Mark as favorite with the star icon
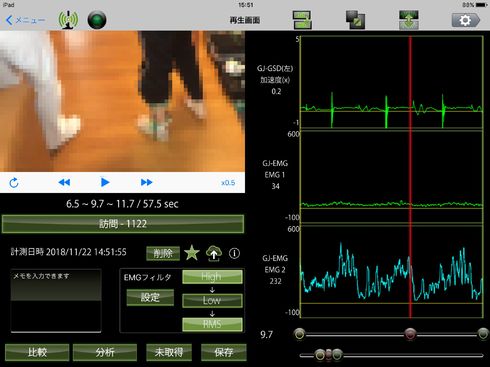The height and width of the screenshot is (367, 490). click(x=192, y=253)
